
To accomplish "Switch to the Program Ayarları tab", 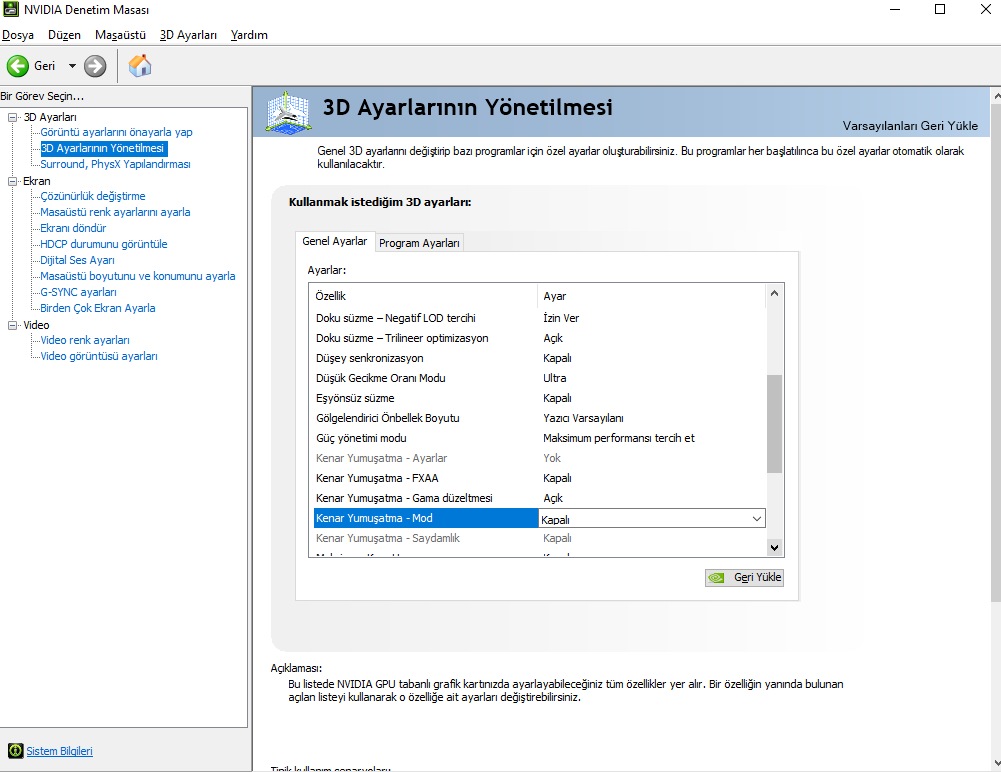I will (419, 243).
